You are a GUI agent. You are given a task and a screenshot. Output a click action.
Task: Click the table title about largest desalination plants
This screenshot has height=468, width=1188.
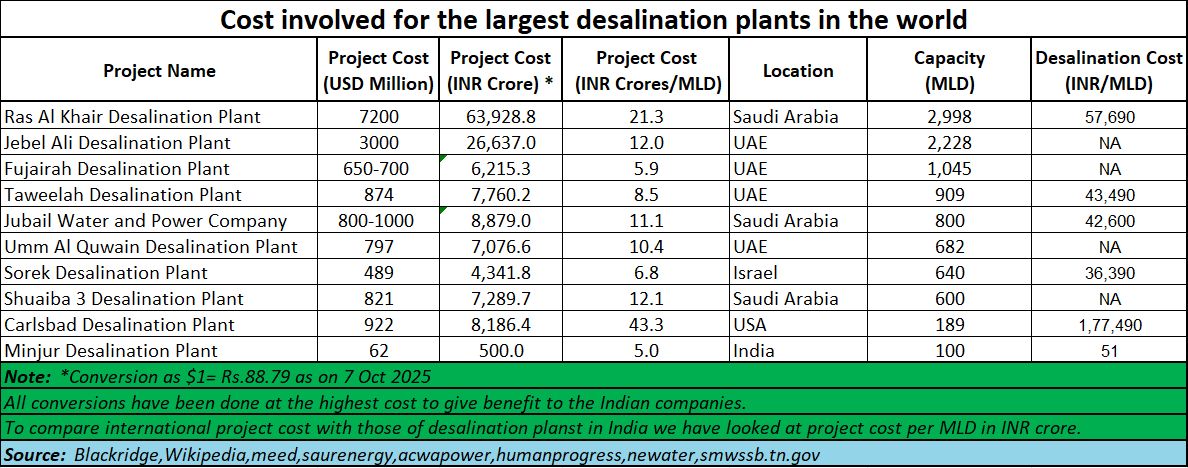594,20
